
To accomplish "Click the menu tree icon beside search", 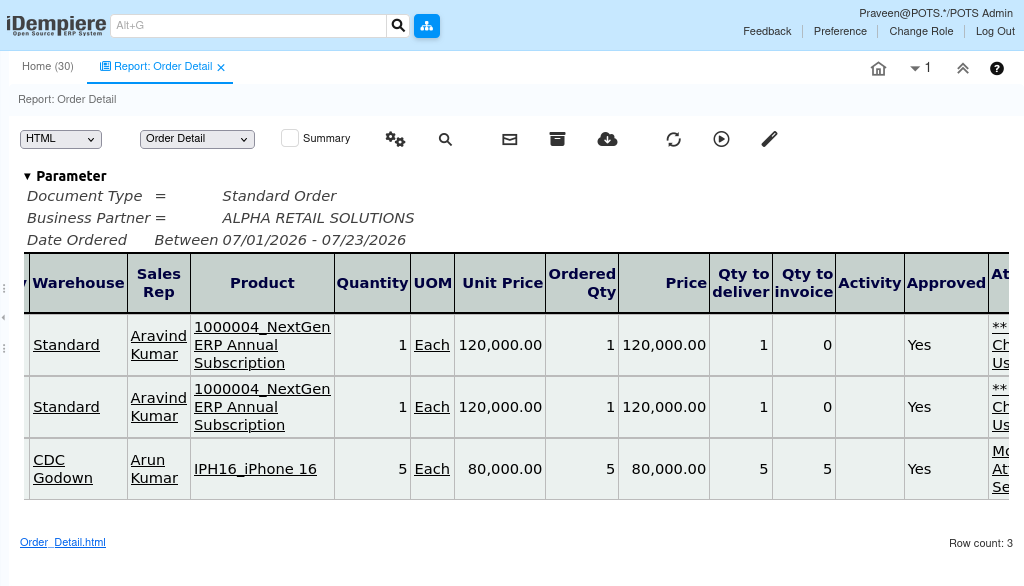I will [426, 26].
